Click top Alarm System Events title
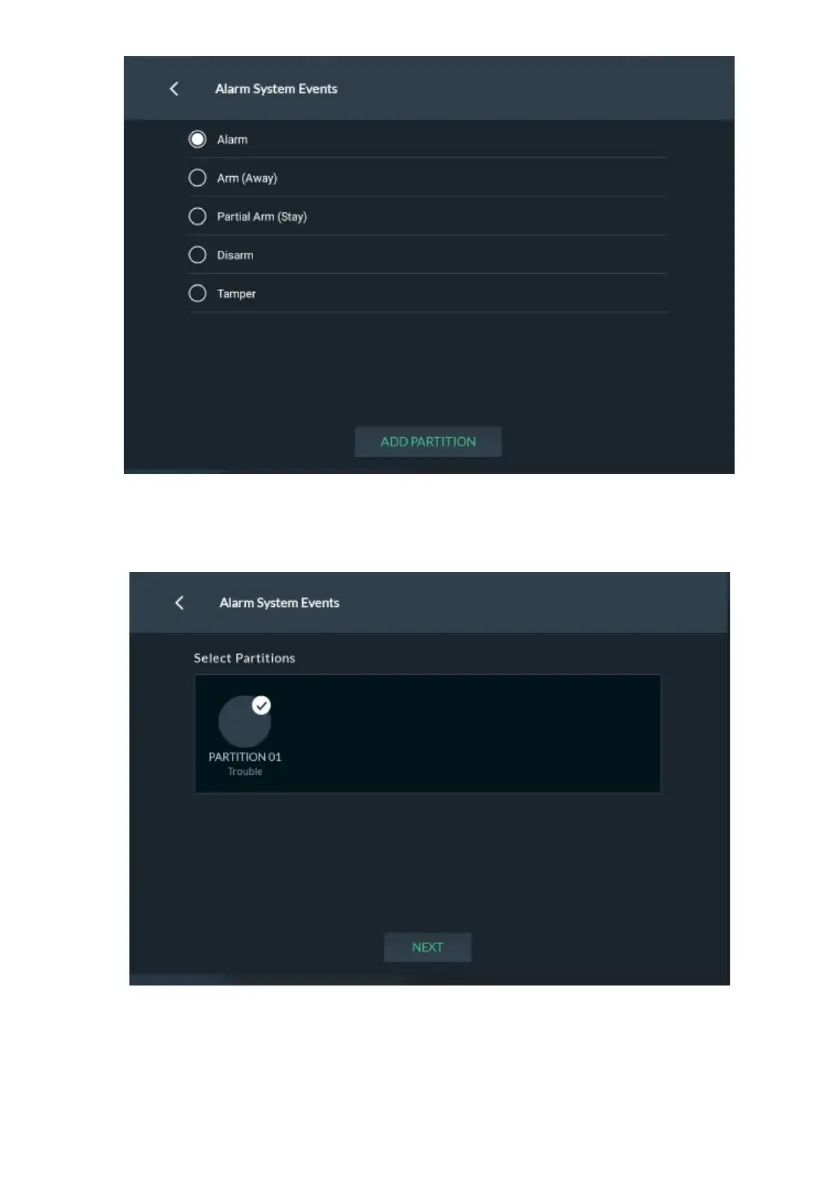 coord(276,89)
